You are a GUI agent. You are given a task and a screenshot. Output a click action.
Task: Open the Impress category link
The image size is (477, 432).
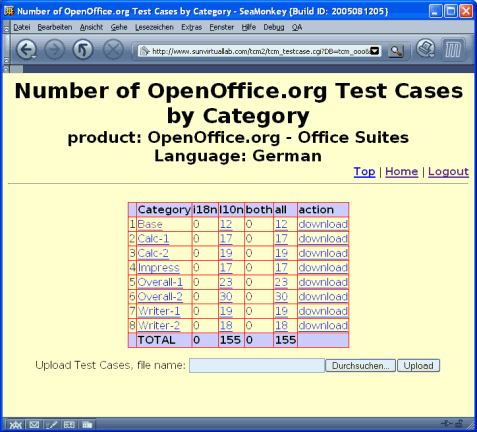tap(159, 268)
